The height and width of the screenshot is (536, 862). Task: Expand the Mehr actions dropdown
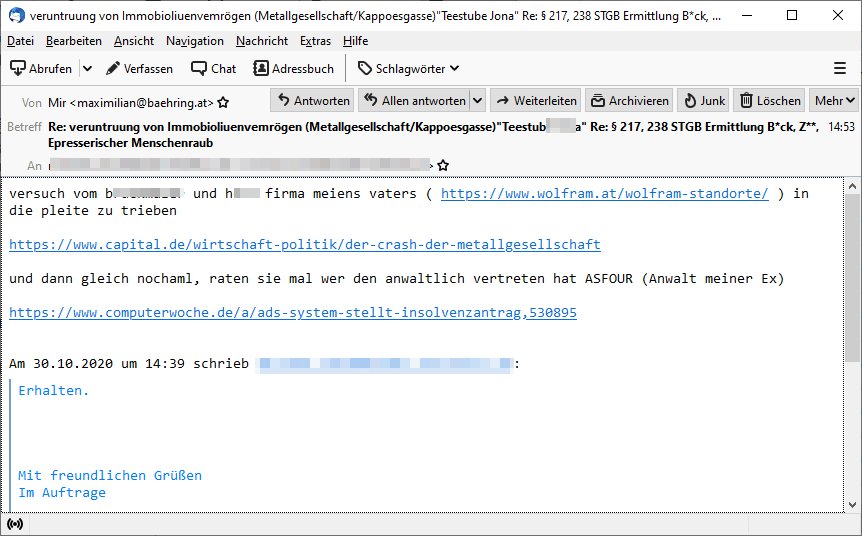(x=835, y=101)
